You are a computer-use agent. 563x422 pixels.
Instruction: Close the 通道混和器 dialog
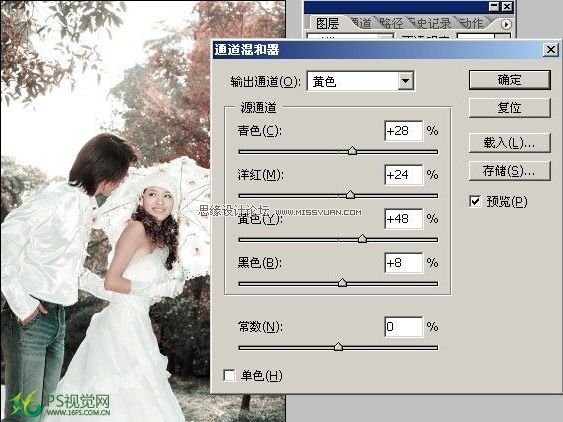click(x=551, y=50)
